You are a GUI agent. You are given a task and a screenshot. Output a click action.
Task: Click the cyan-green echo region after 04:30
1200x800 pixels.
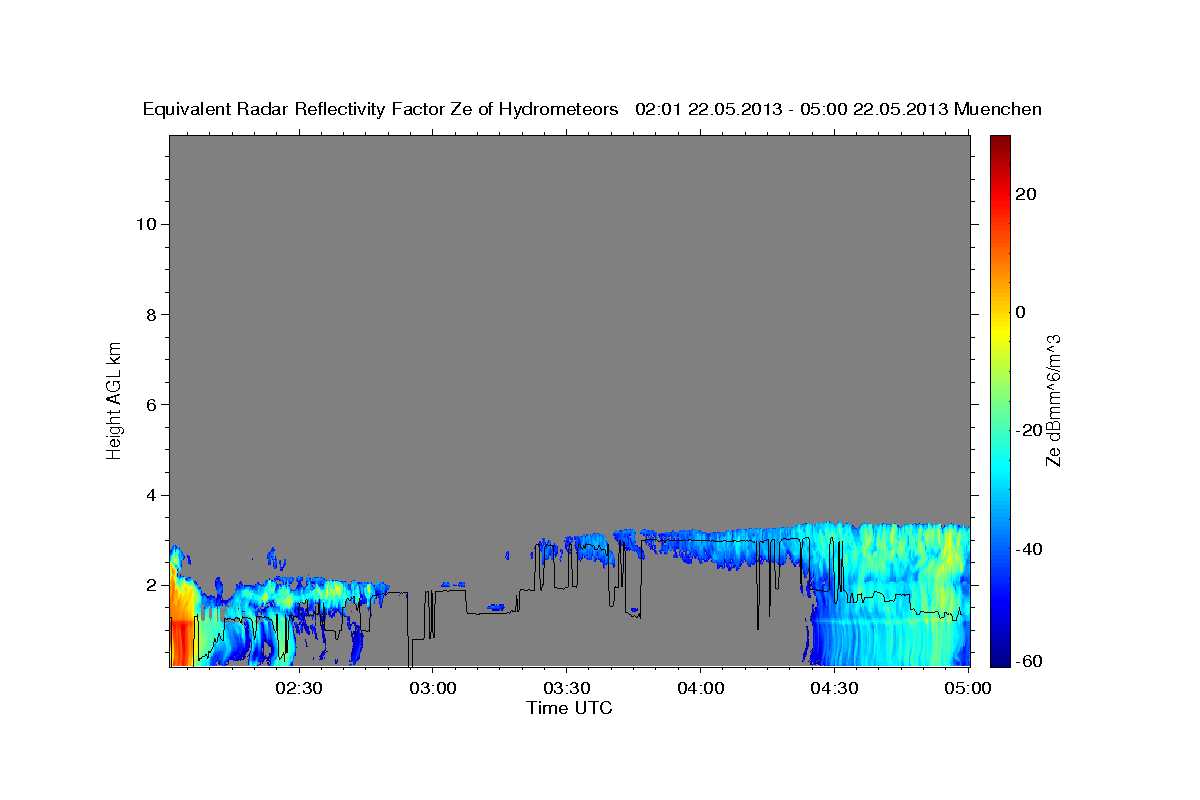pyautogui.click(x=890, y=595)
